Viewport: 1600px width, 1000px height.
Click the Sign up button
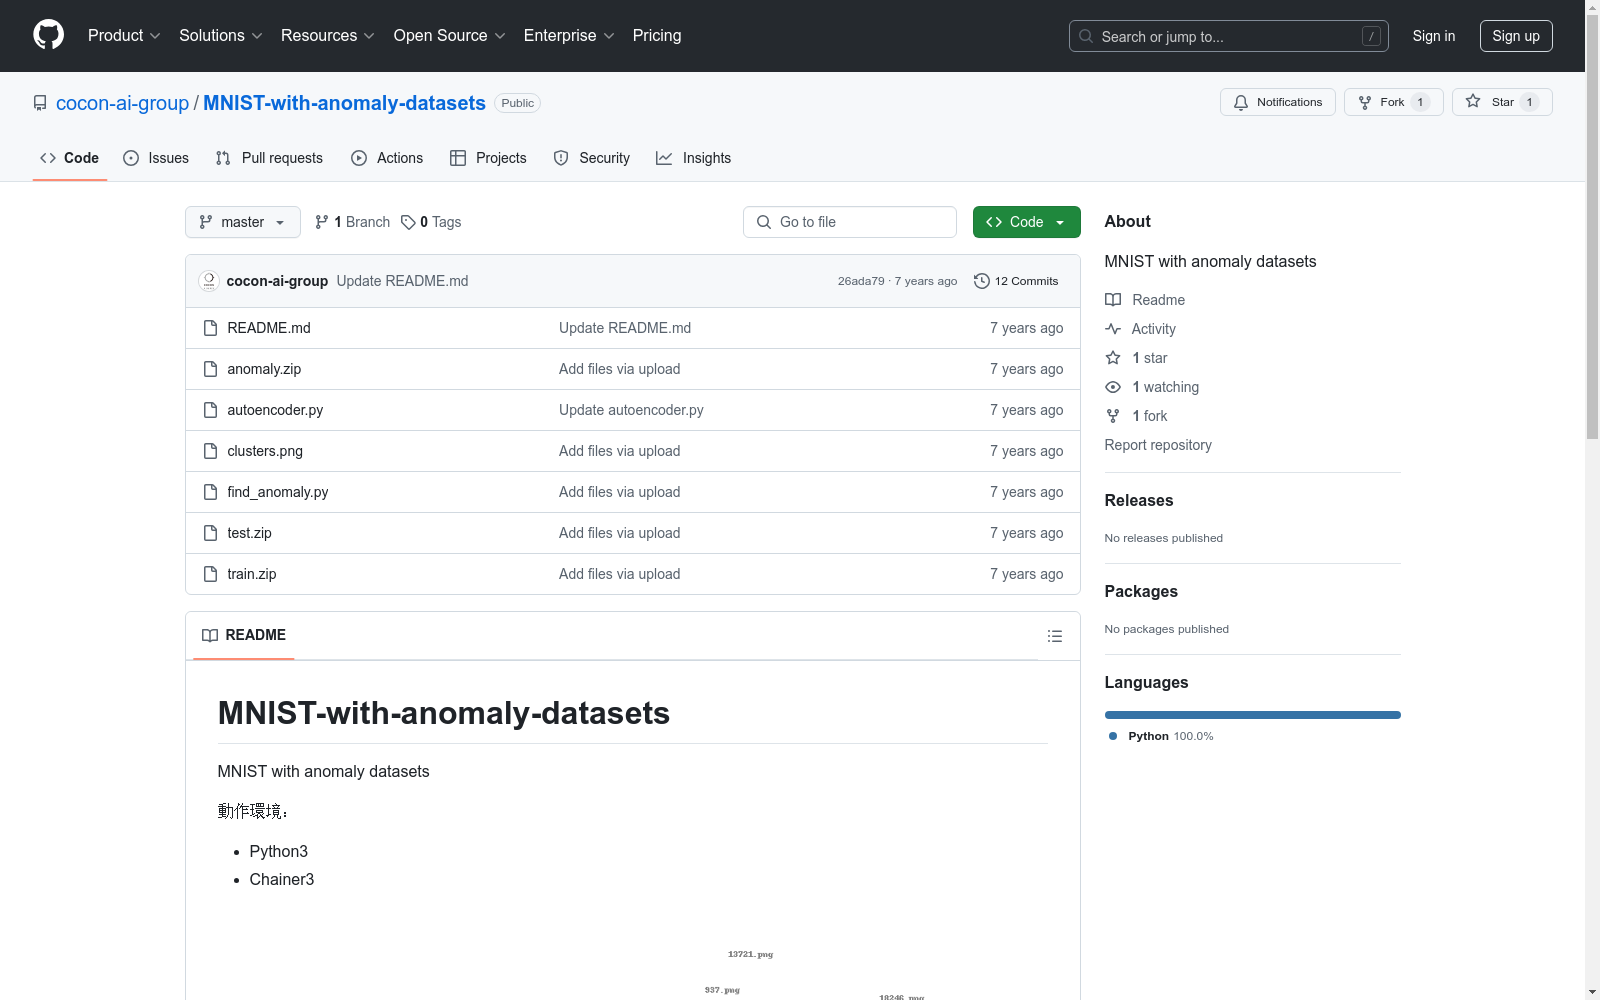tap(1516, 36)
